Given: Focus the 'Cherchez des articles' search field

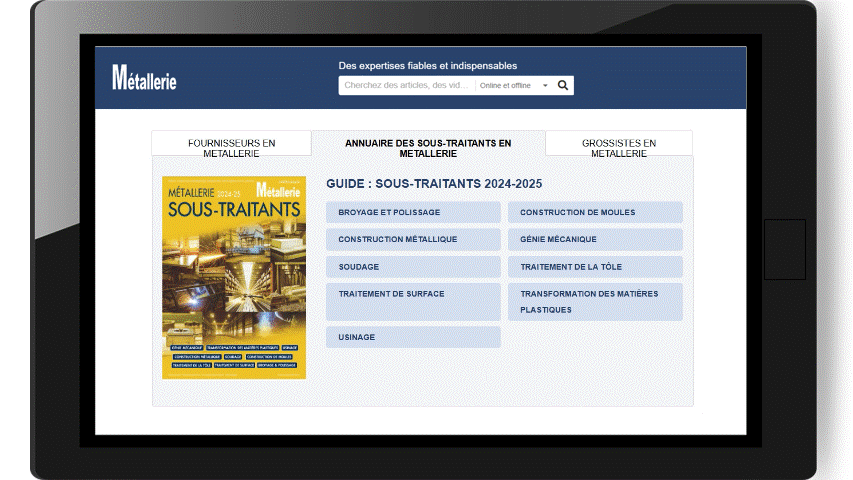Looking at the screenshot, I should coord(406,85).
